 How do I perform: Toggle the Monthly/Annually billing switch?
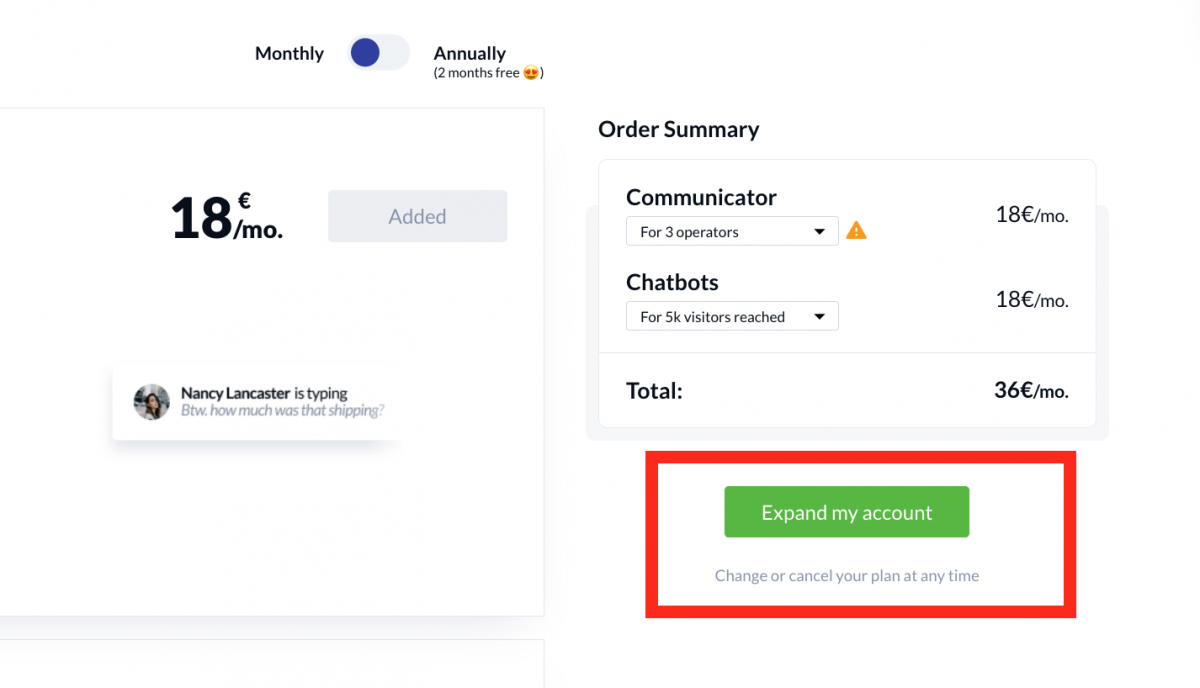point(379,53)
